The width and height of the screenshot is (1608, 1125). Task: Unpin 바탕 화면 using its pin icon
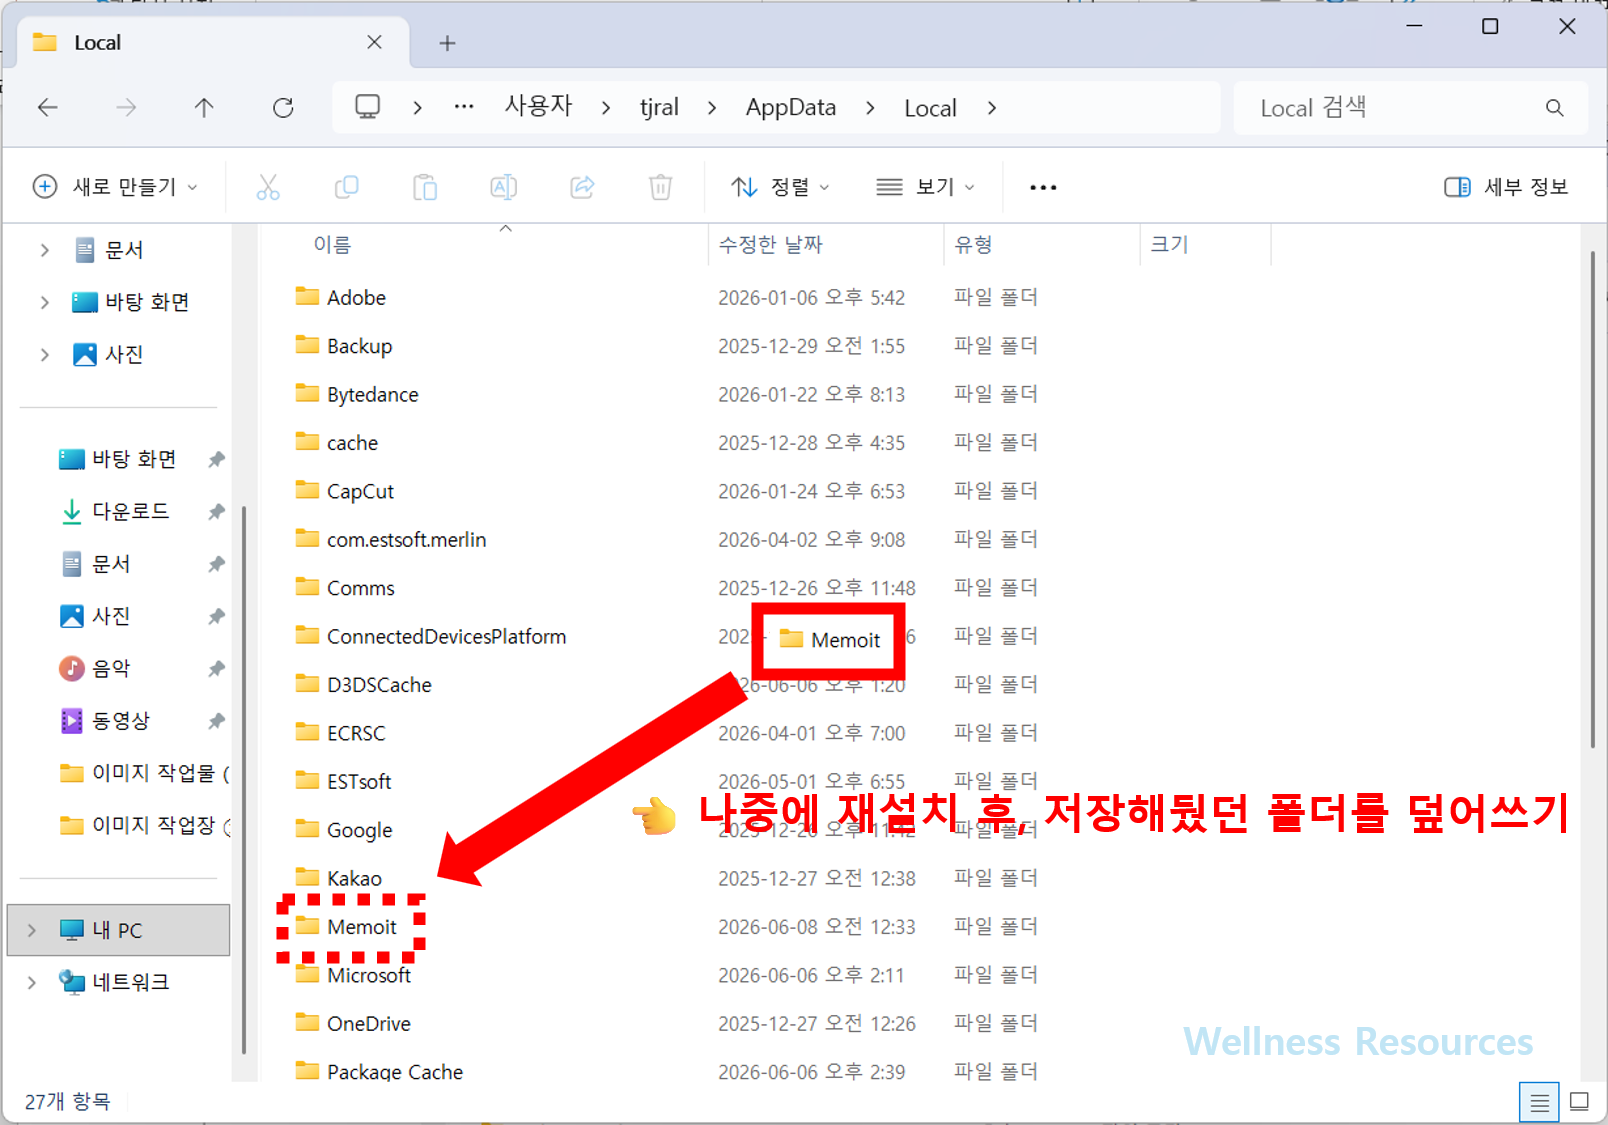pyautogui.click(x=216, y=459)
